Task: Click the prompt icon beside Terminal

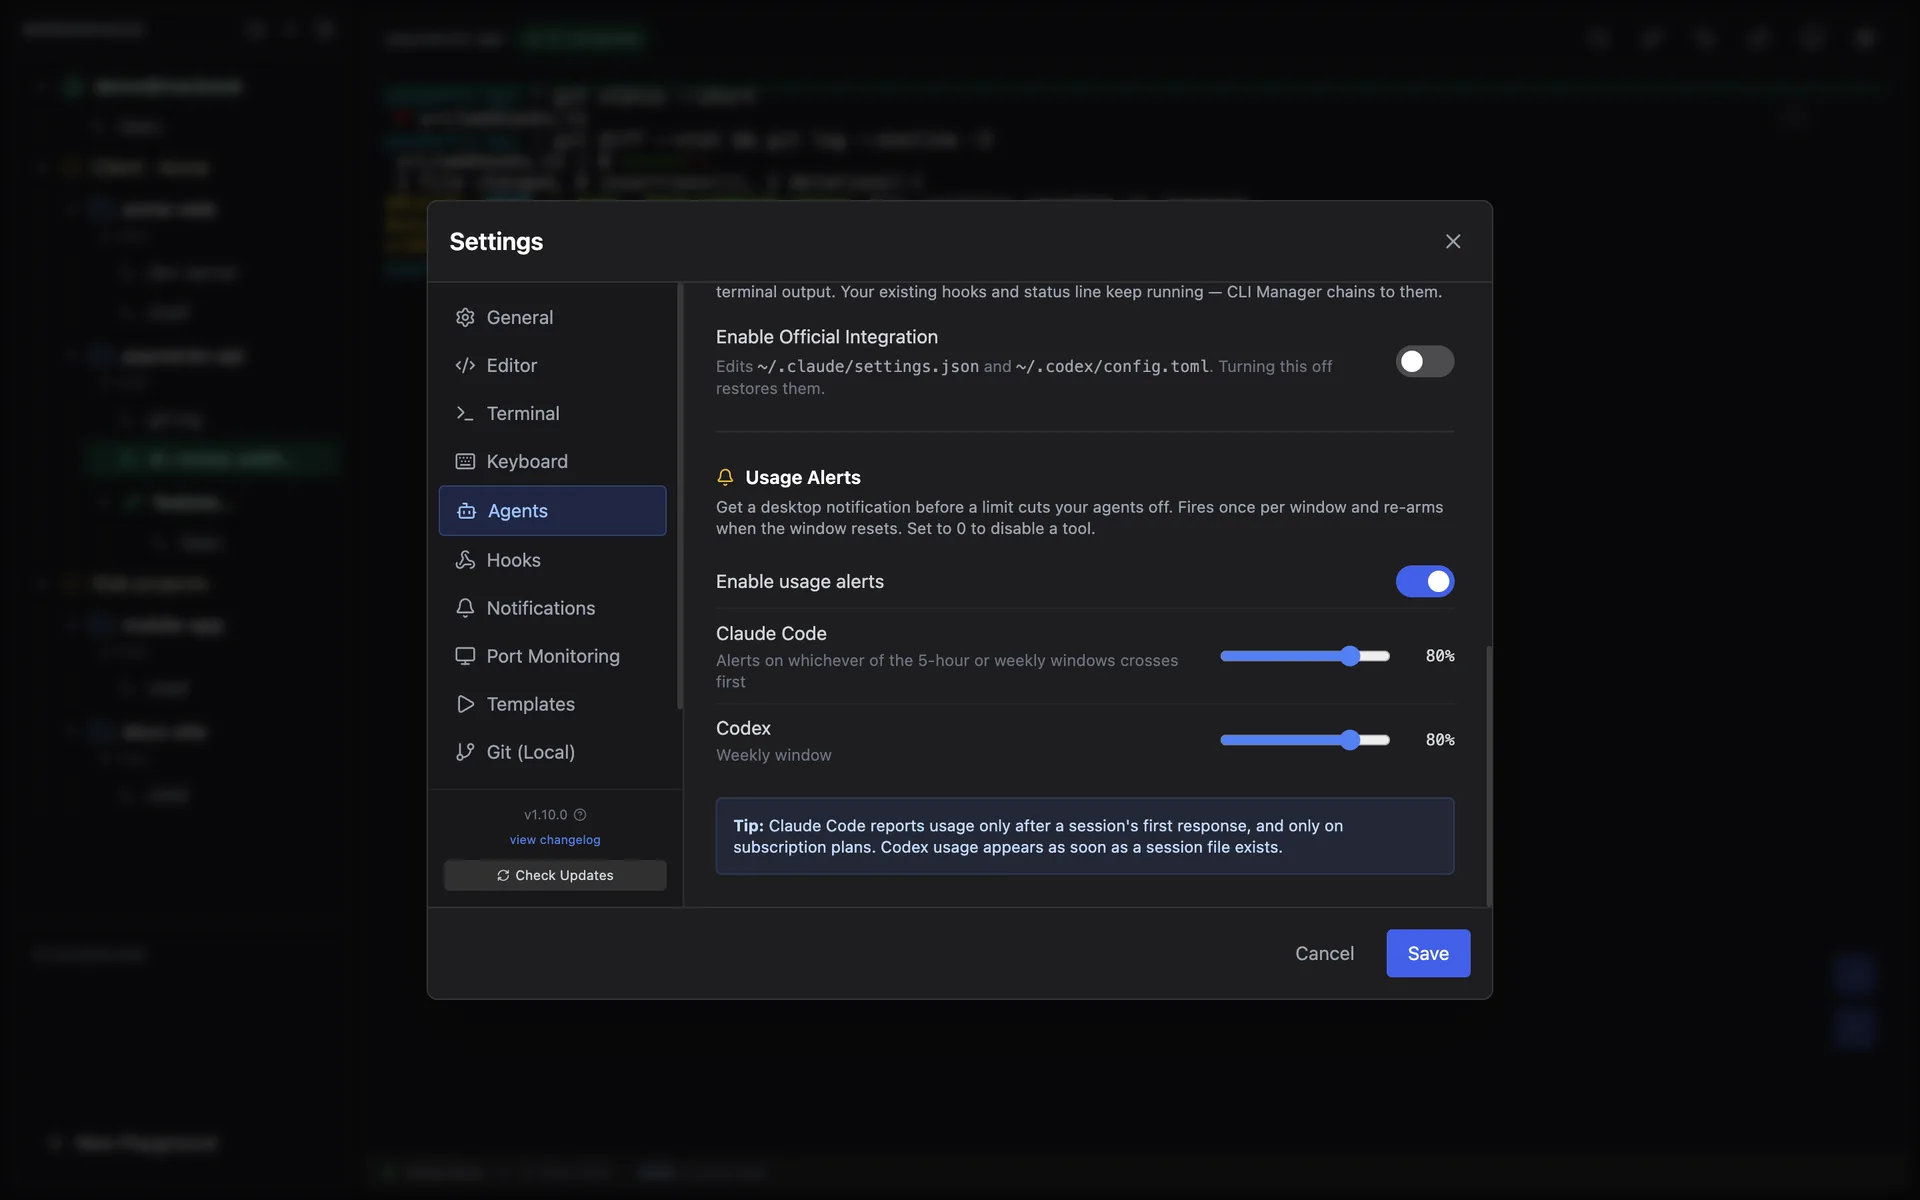Action: point(465,413)
